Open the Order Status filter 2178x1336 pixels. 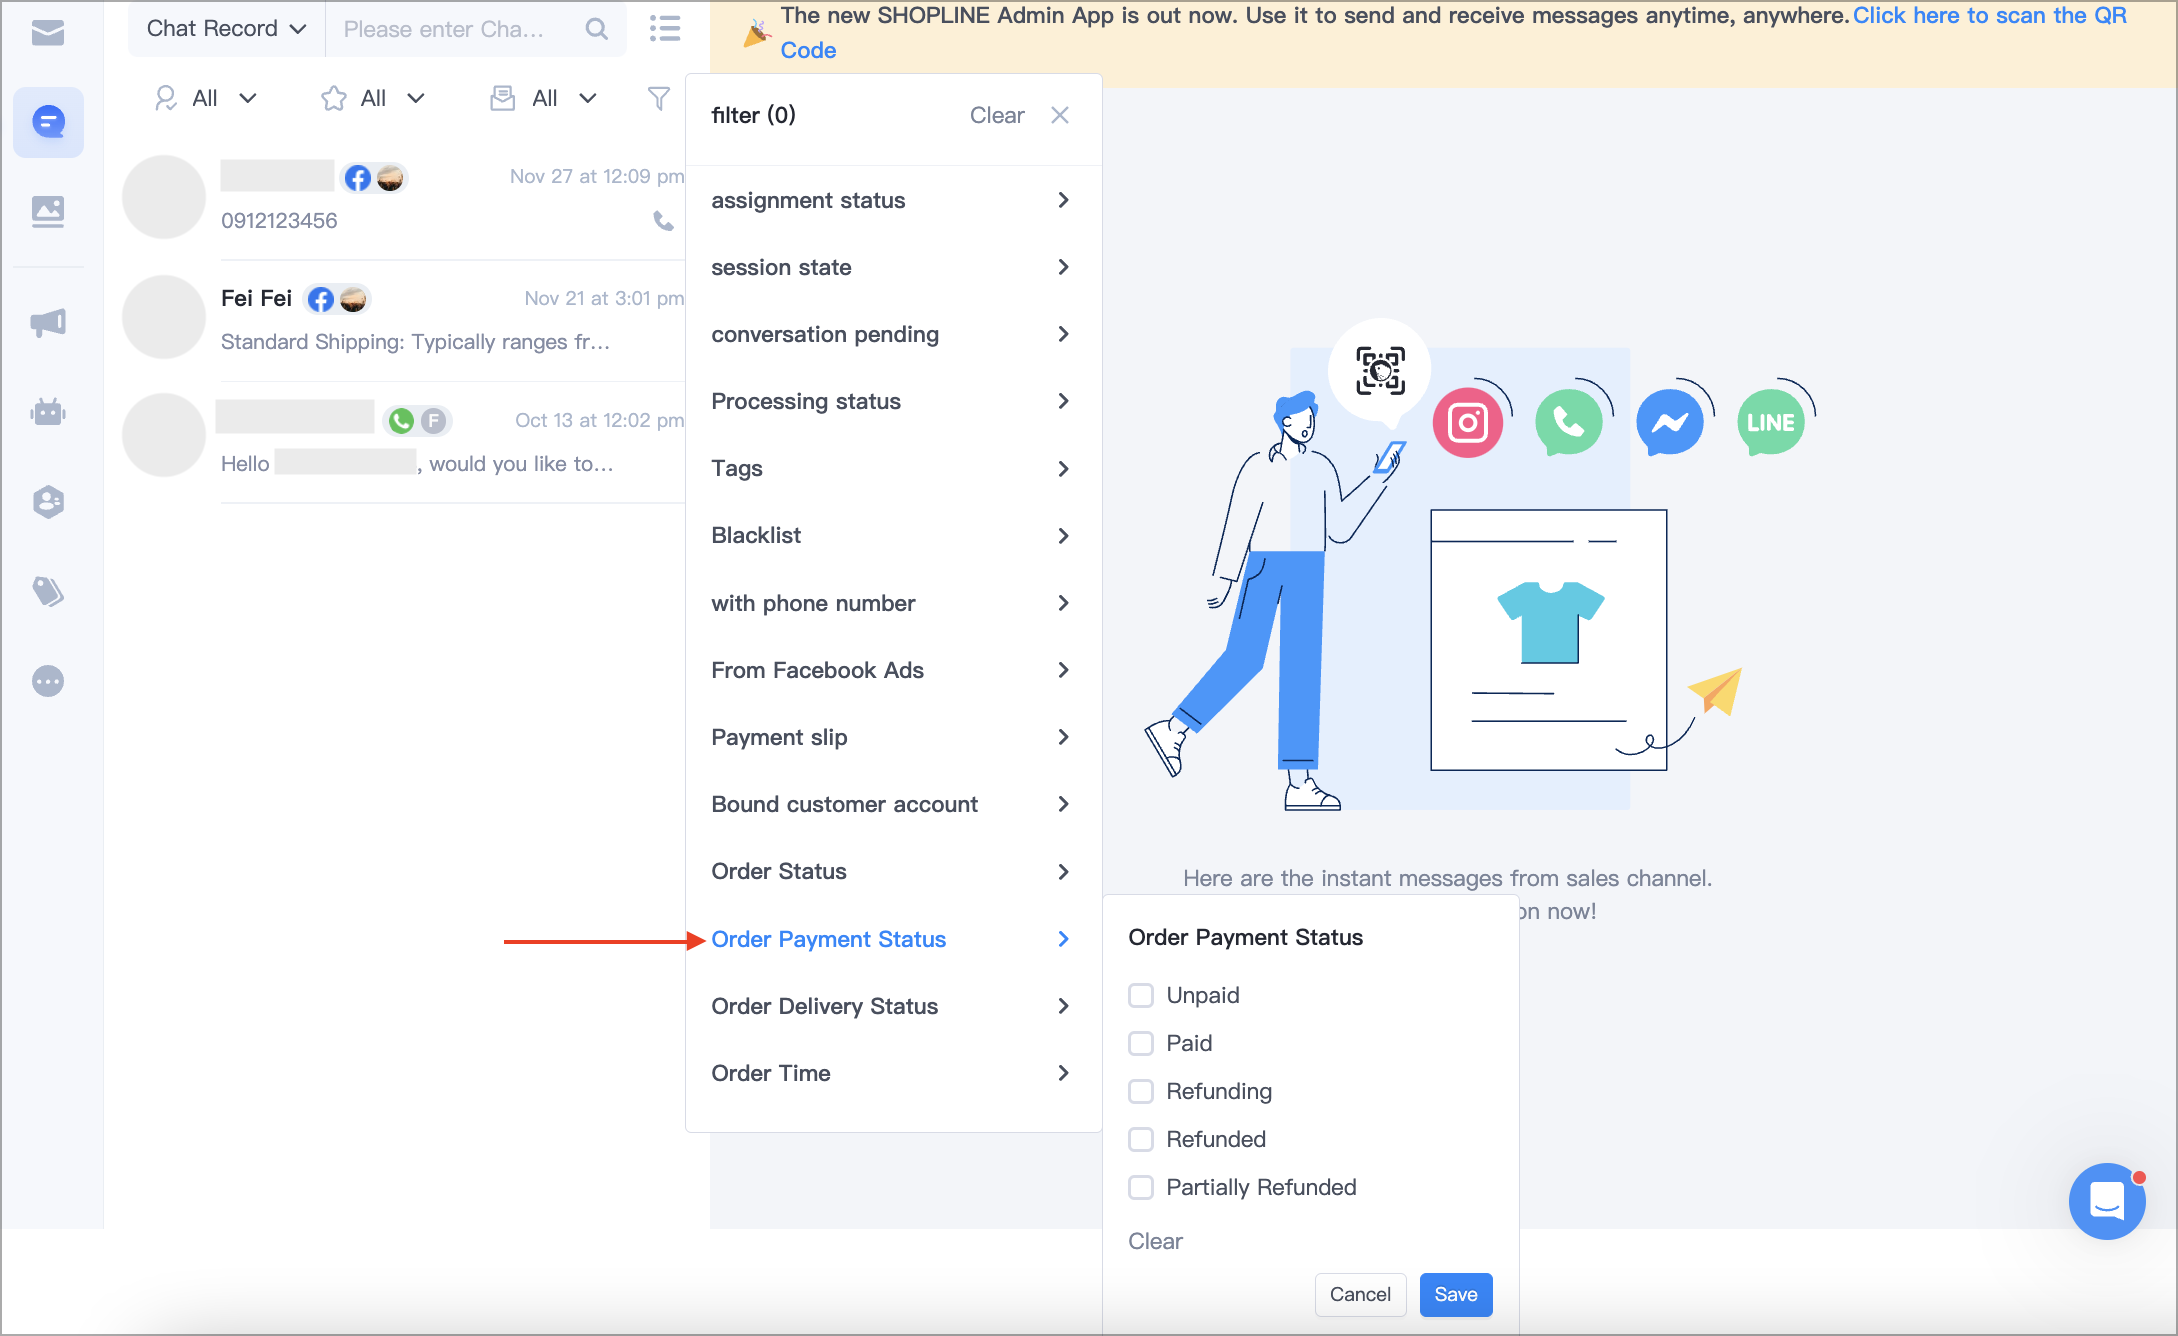(893, 871)
